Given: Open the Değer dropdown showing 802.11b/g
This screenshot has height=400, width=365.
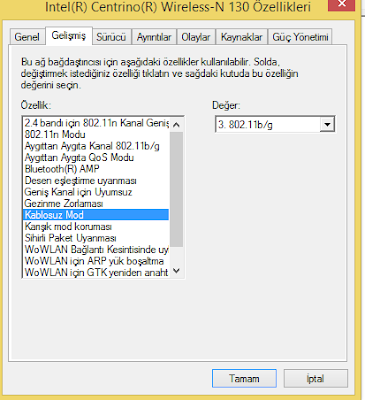Looking at the screenshot, I should 275,125.
